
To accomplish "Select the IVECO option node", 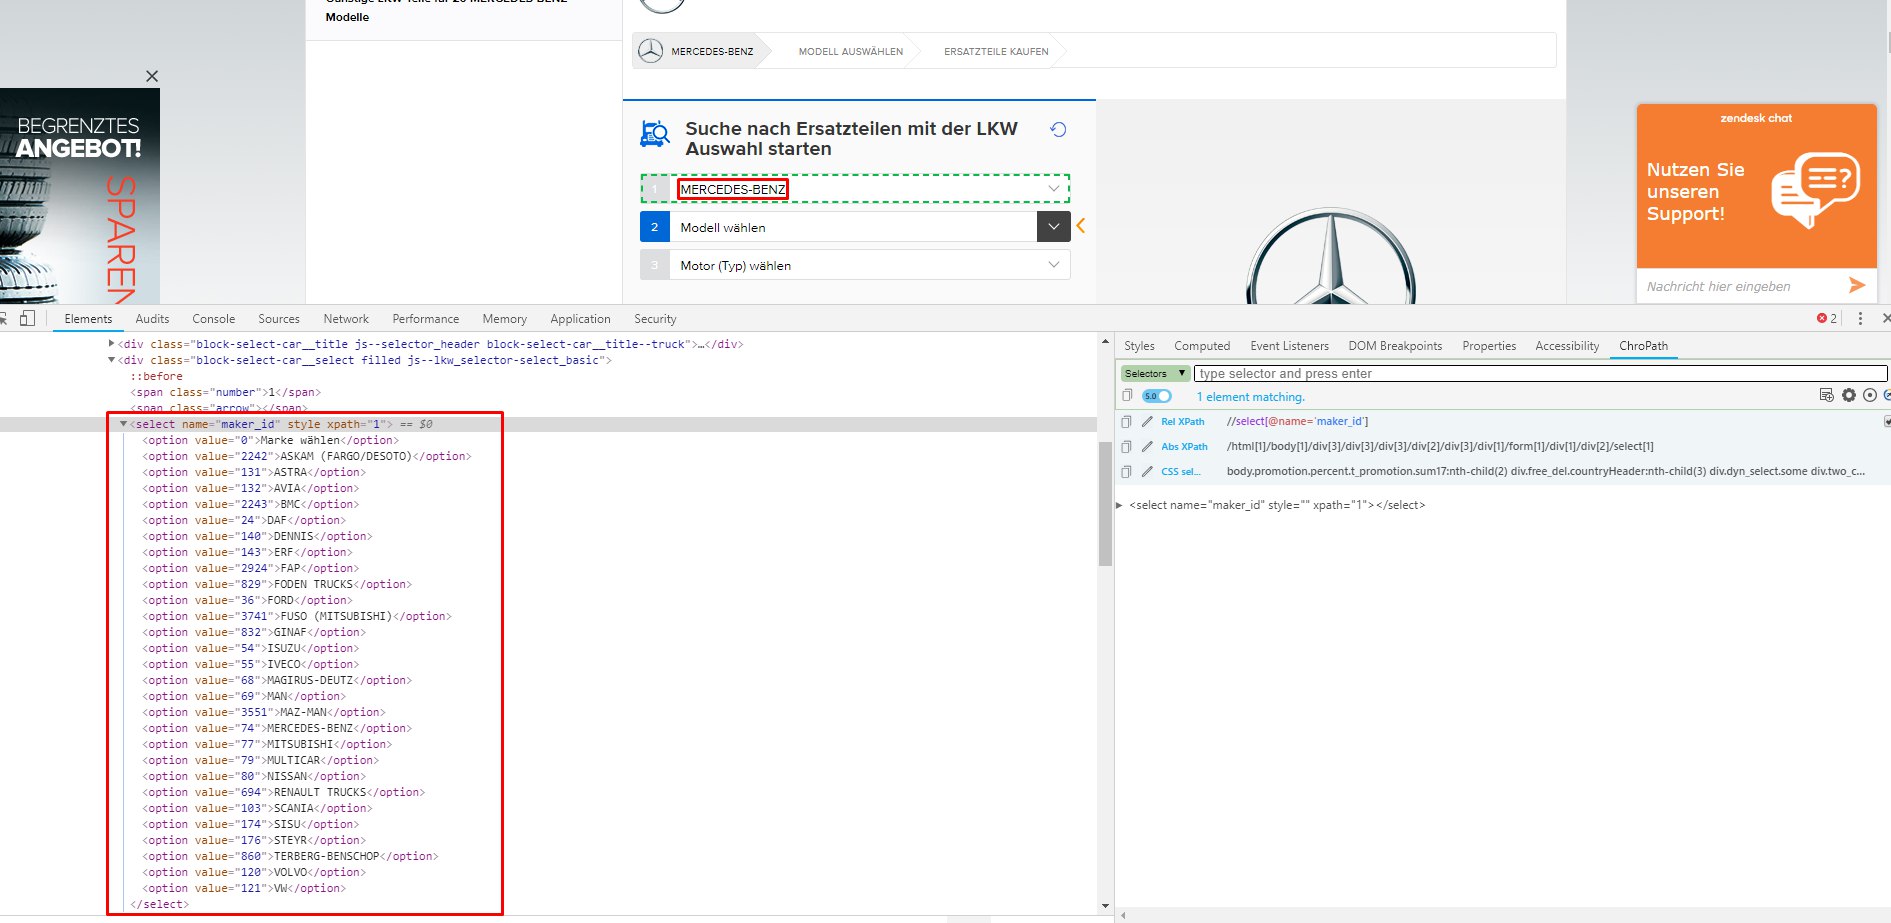I will click(x=250, y=664).
